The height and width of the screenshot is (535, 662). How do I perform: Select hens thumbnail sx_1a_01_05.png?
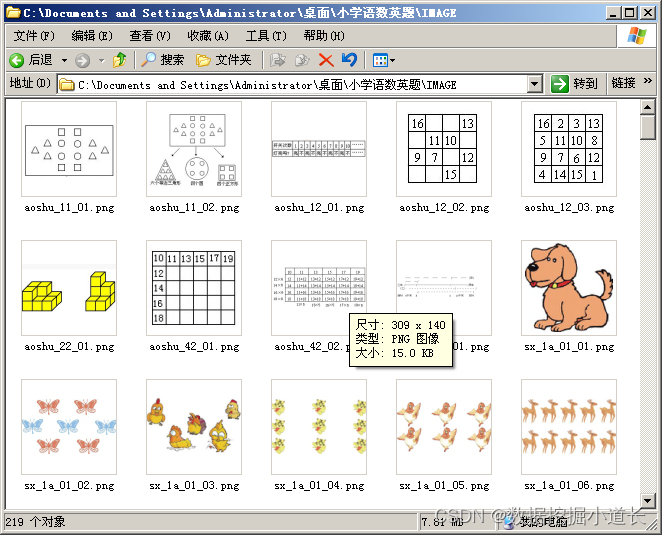(444, 427)
